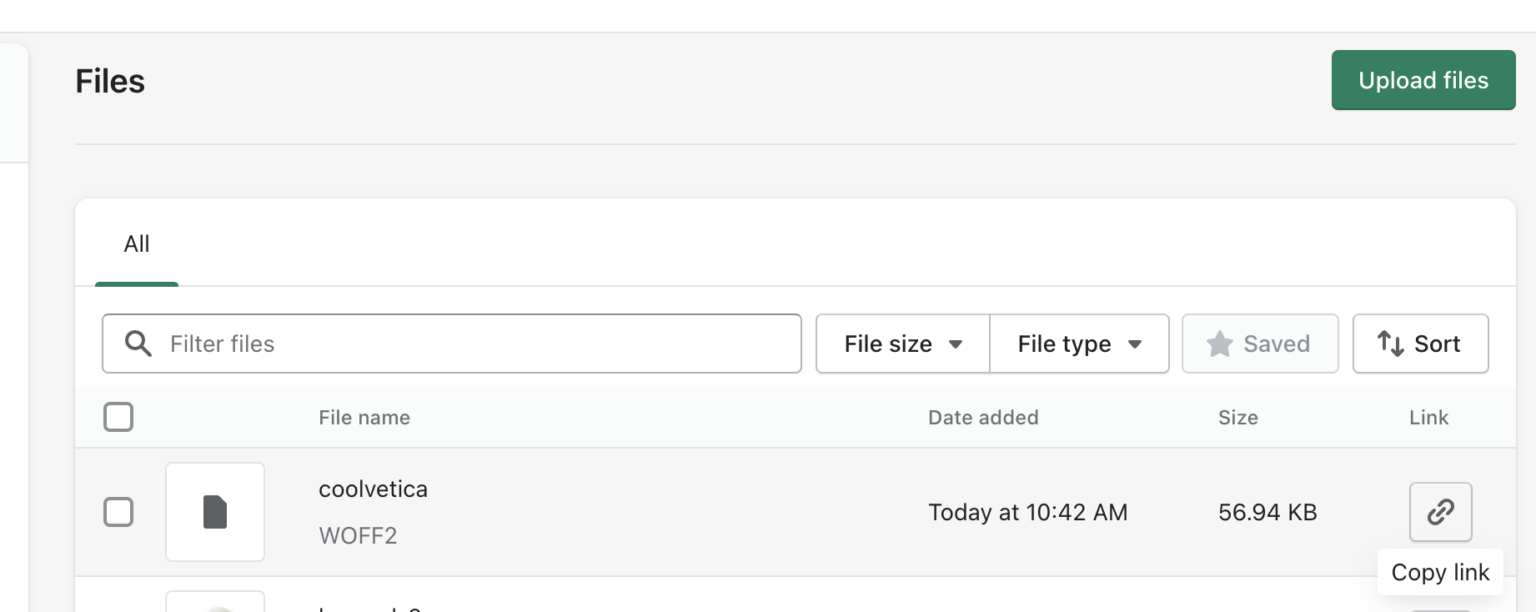The image size is (1536, 612).
Task: Click into the Filter files search field
Action: point(450,343)
